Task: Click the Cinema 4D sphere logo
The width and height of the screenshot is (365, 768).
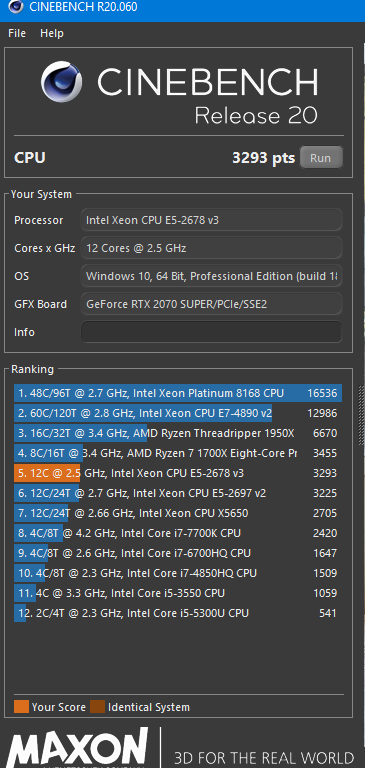Action: [x=62, y=81]
